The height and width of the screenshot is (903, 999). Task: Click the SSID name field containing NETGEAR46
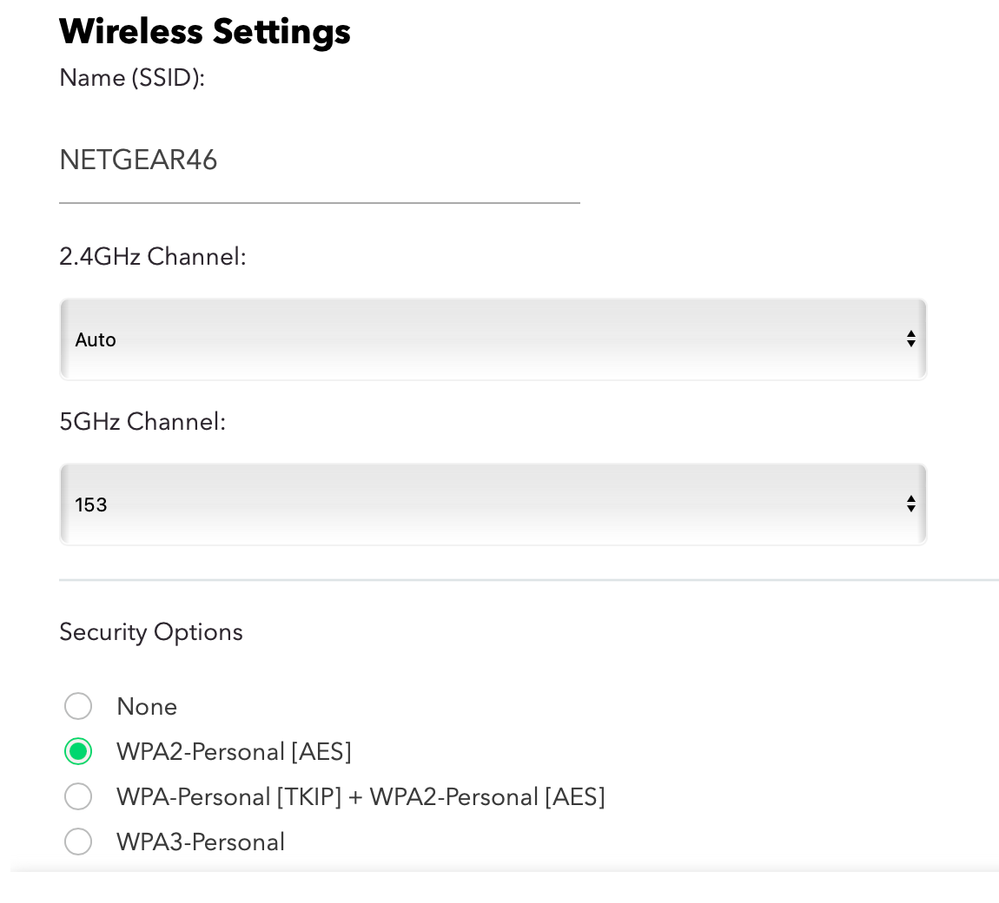[318, 161]
